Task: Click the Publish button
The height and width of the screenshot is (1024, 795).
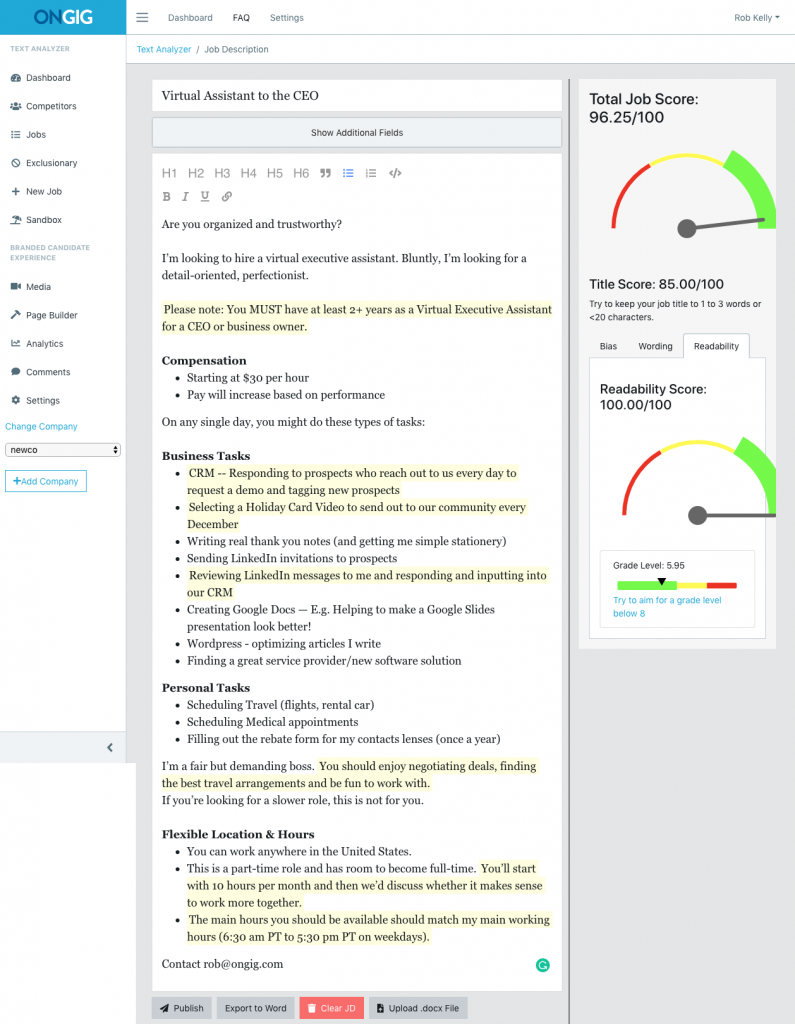Action: tap(181, 1008)
